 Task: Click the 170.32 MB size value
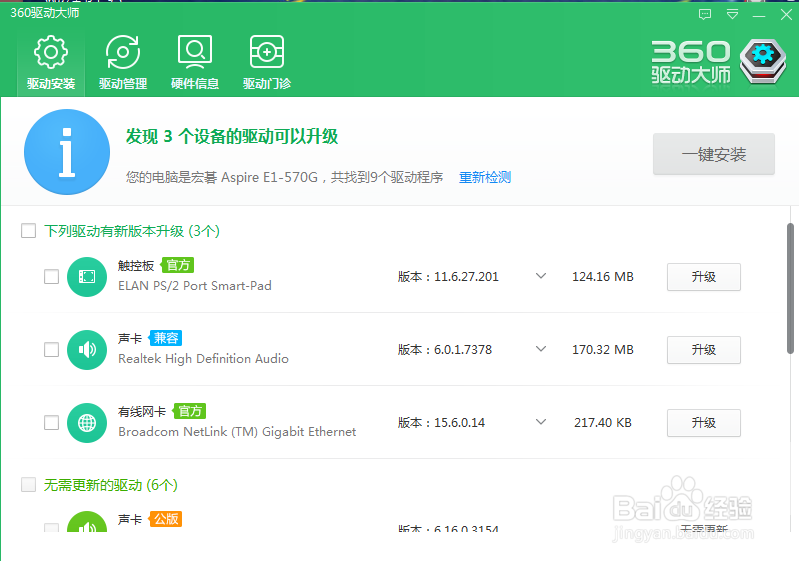[603, 350]
